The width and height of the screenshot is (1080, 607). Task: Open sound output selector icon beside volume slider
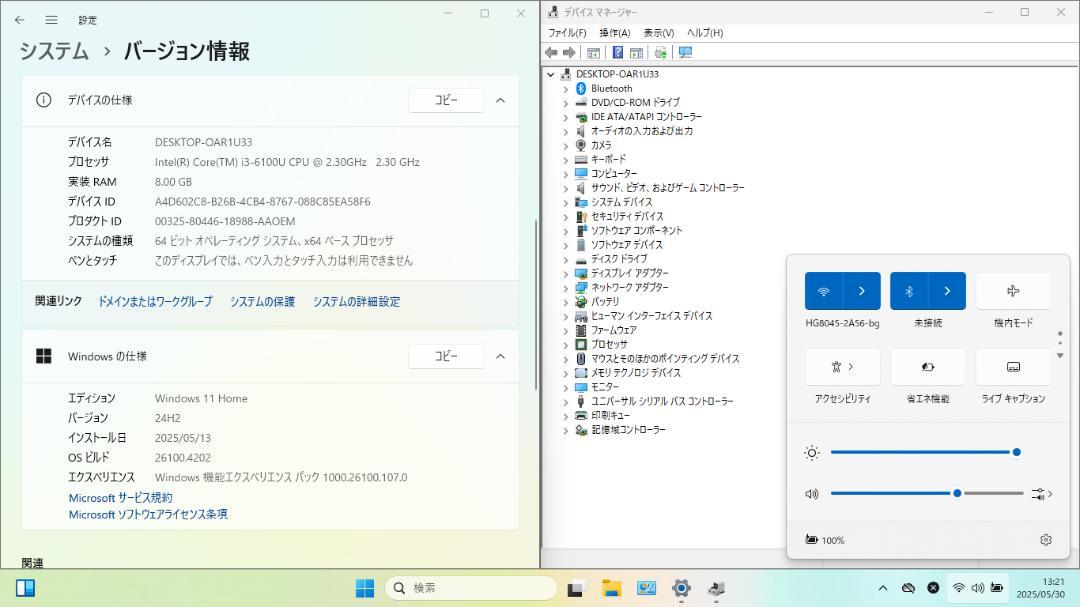click(x=1041, y=494)
